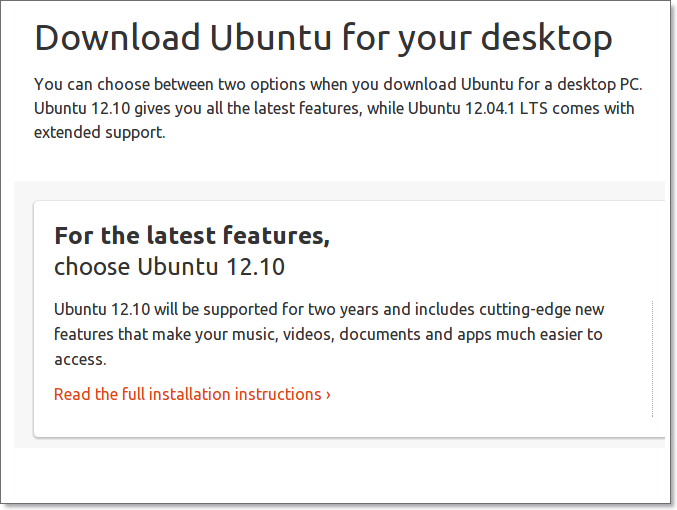Click the chevron after the installation instructions link

pos(328,394)
